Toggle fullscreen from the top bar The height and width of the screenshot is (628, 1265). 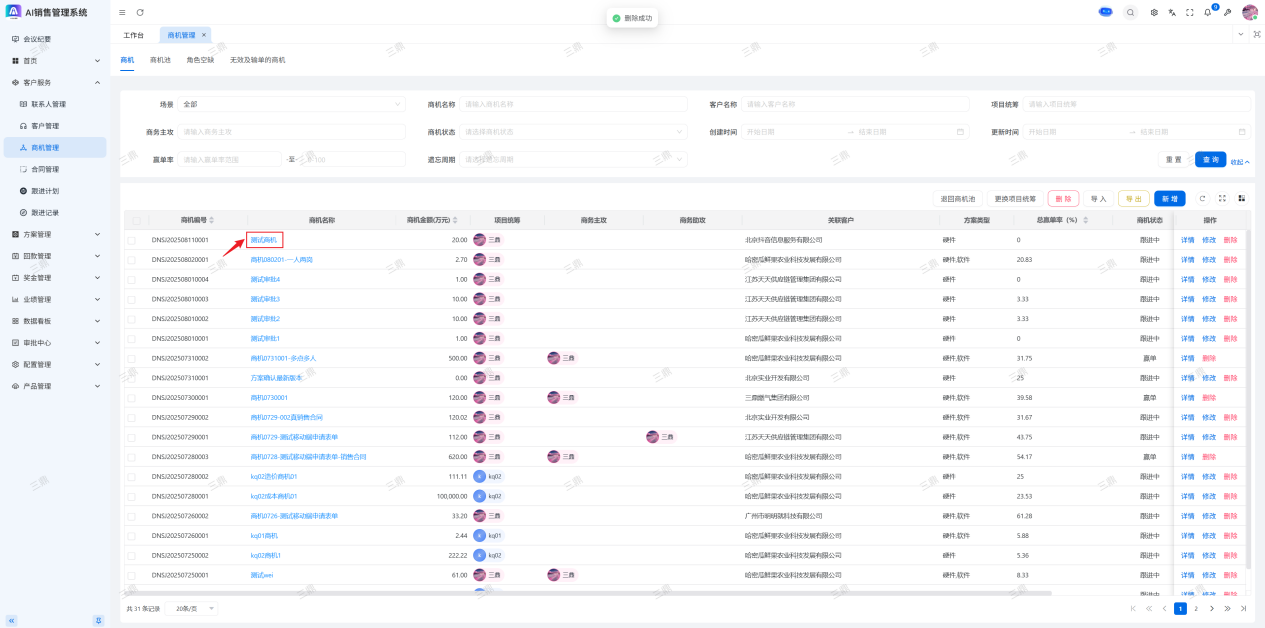coord(1189,12)
